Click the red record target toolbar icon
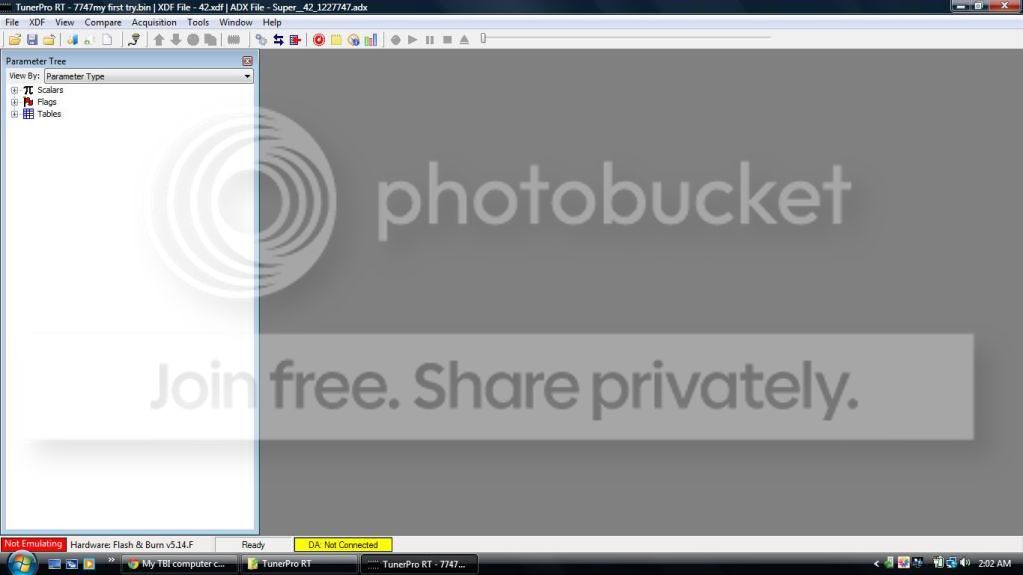This screenshot has width=1023, height=575. 318,40
